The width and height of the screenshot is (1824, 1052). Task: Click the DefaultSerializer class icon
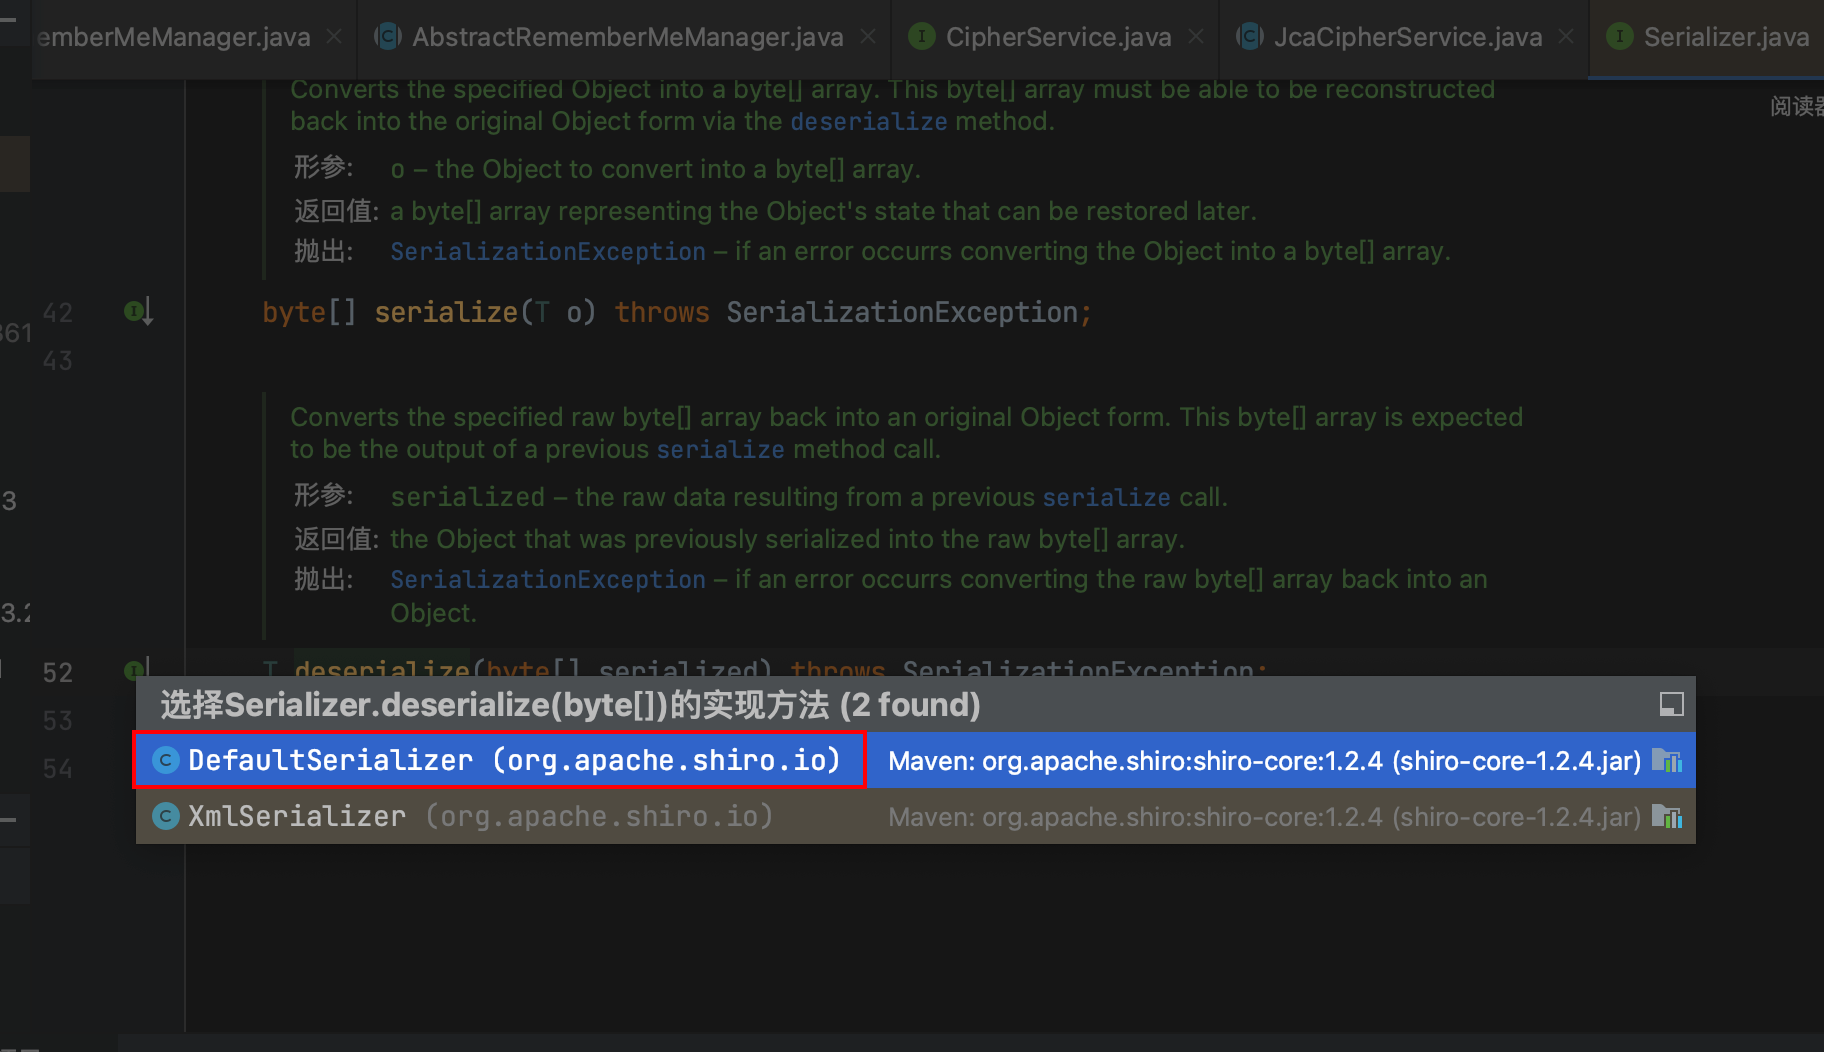click(166, 760)
